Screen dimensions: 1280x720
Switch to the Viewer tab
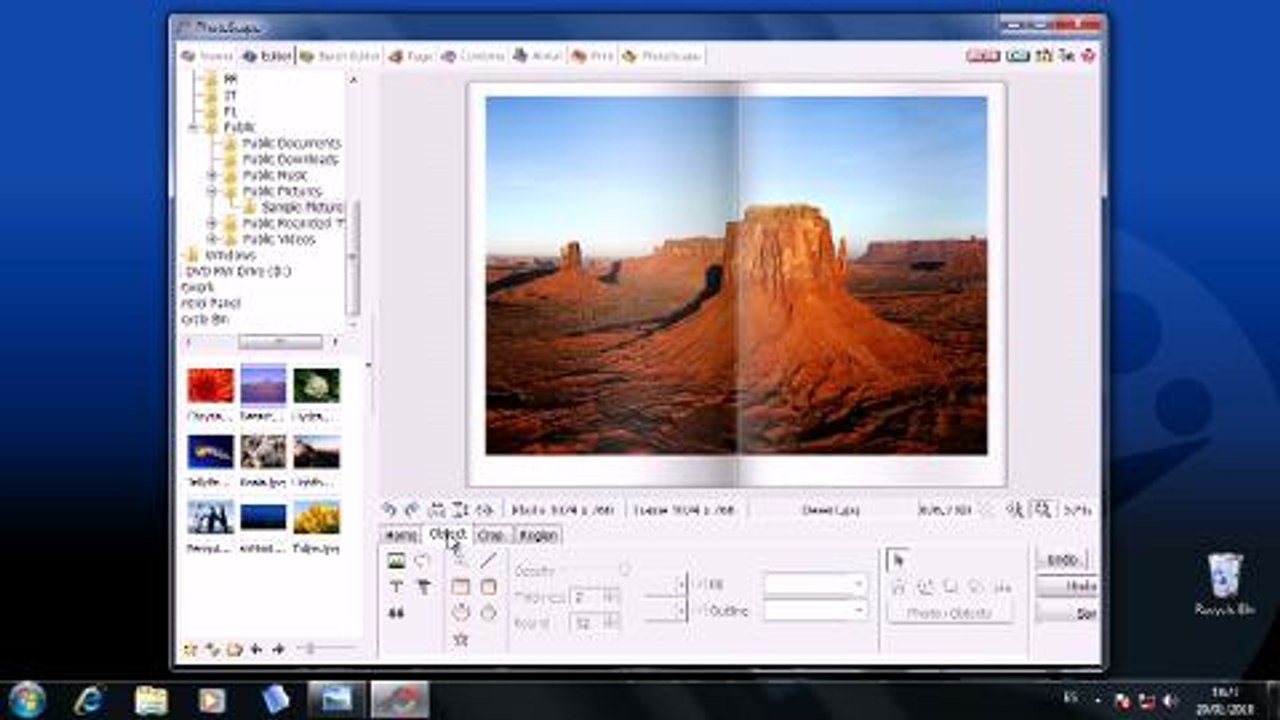click(x=208, y=56)
